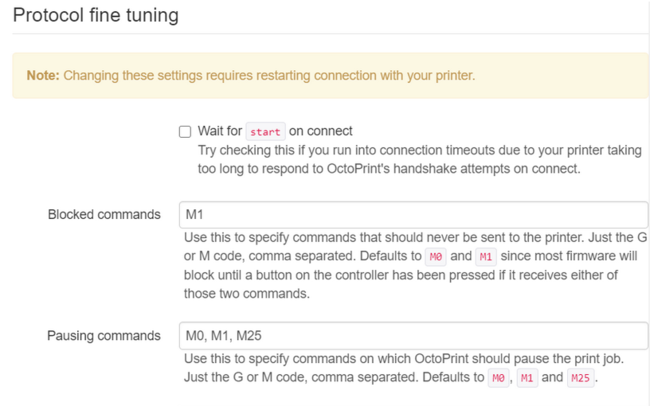Screen dimensions: 650x406
Task: Click the connection timeouts help text
Action: [420, 159]
